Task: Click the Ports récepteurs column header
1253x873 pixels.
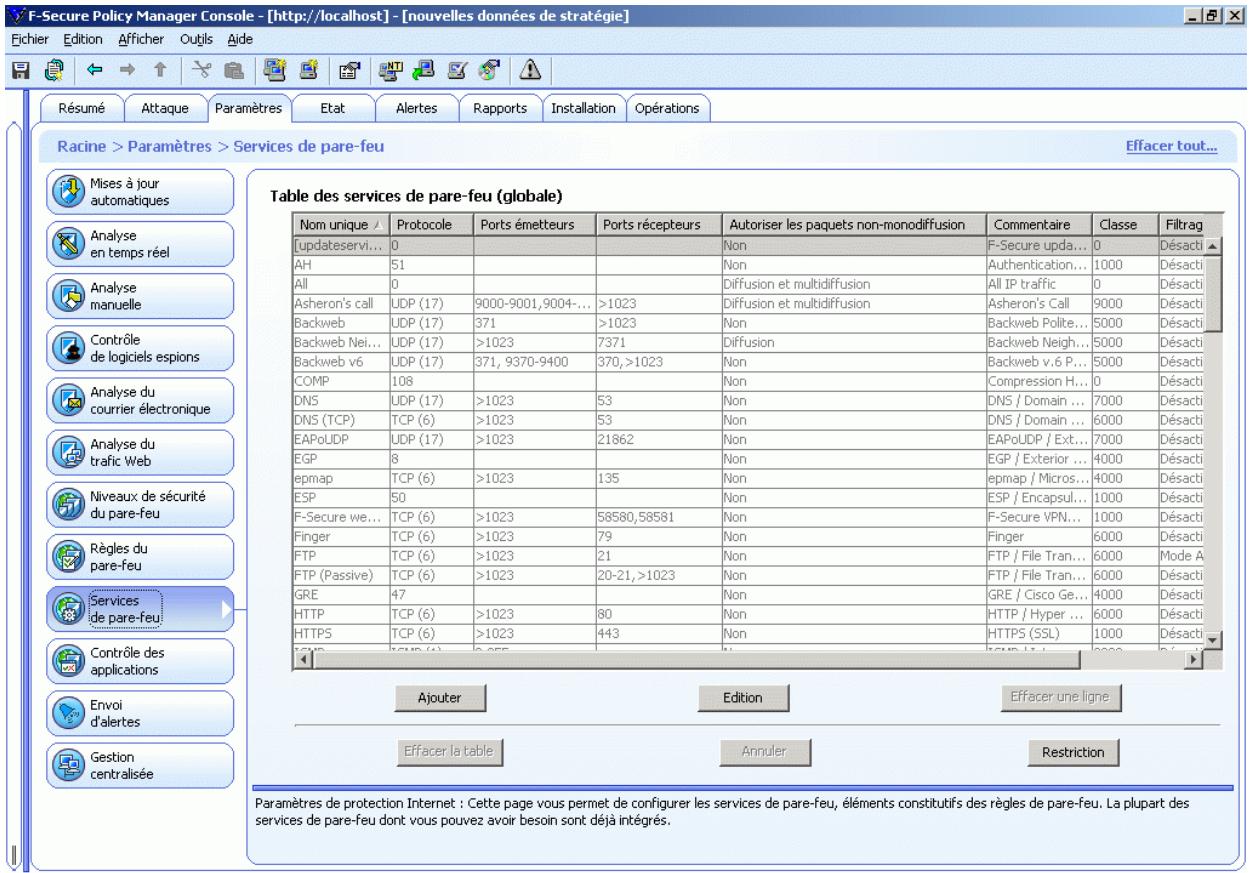Action: [657, 225]
